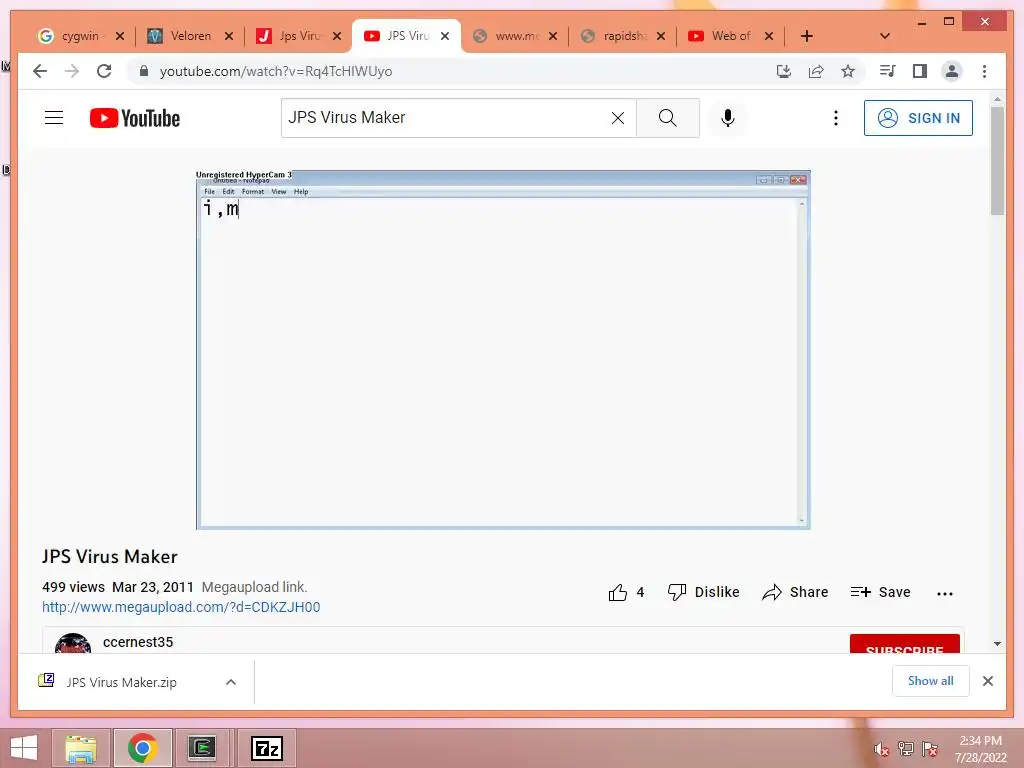Share the video

[x=795, y=592]
